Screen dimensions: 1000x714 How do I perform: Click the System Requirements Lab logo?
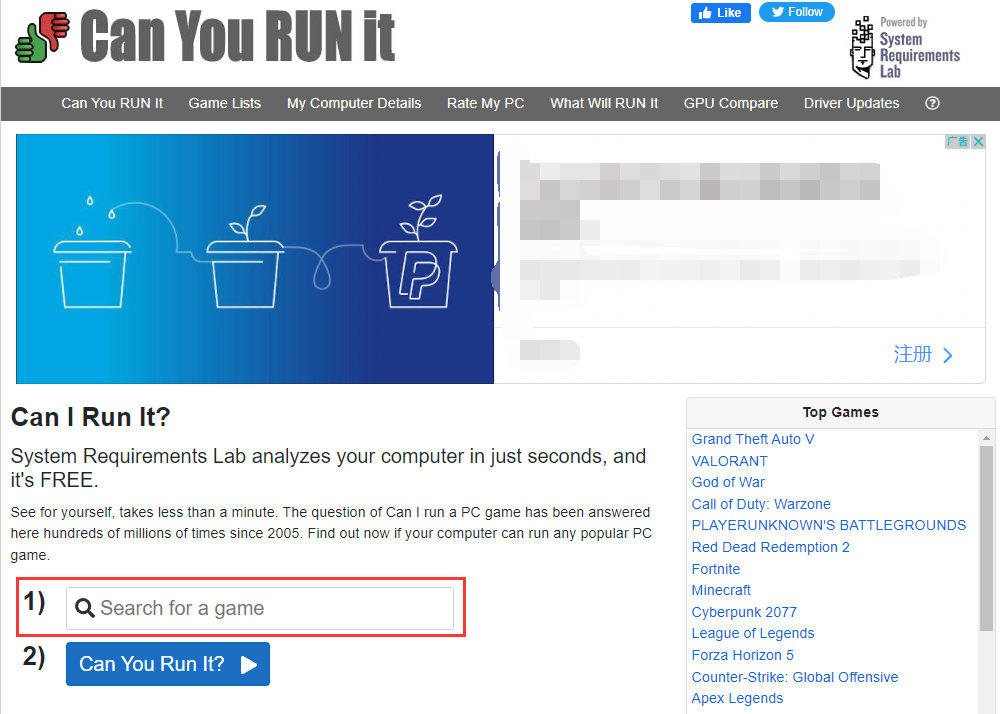(x=905, y=48)
